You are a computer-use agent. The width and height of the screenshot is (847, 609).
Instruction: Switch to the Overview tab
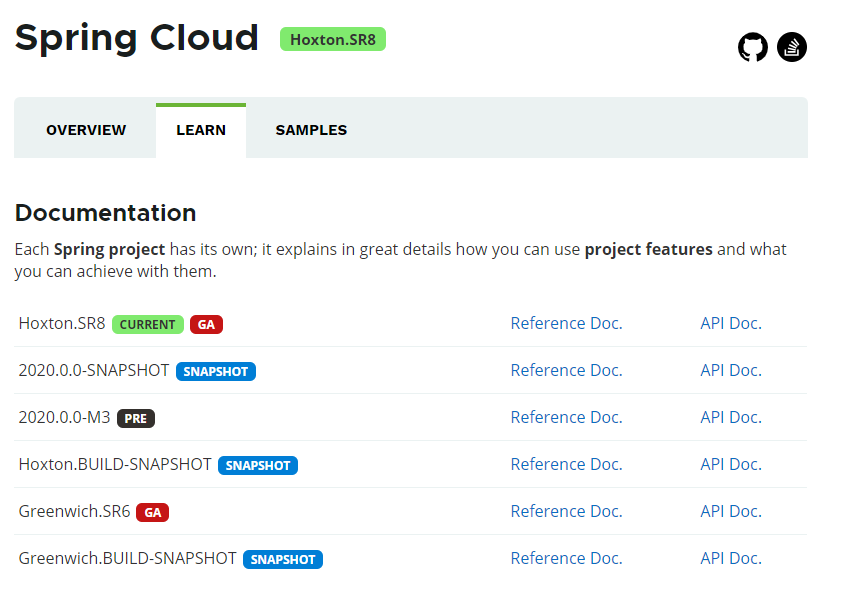(x=86, y=130)
